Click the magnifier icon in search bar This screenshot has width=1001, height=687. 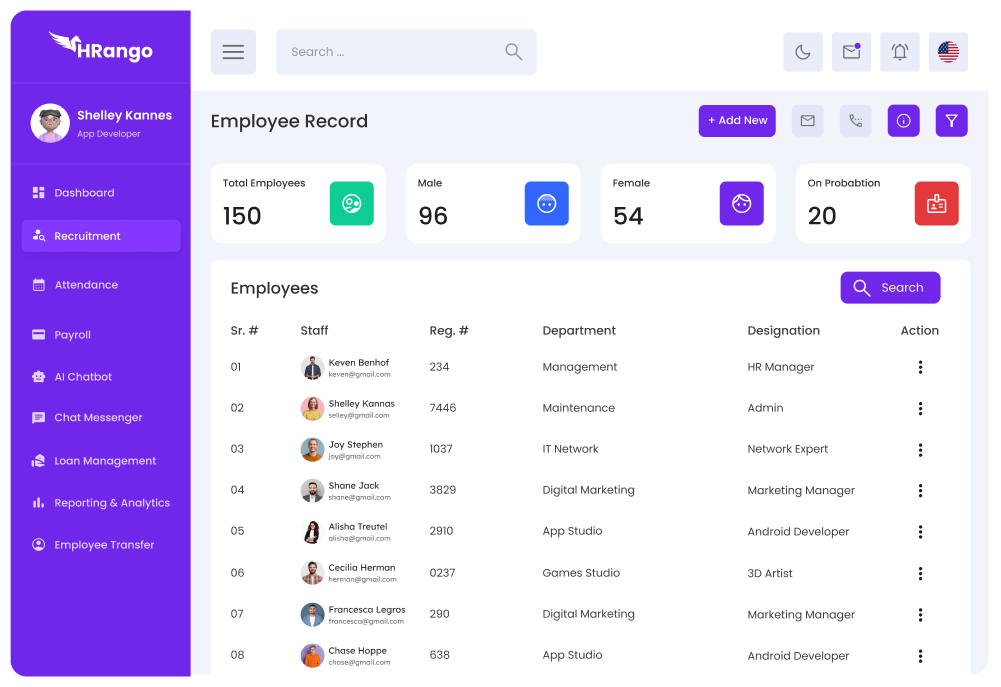pyautogui.click(x=513, y=52)
